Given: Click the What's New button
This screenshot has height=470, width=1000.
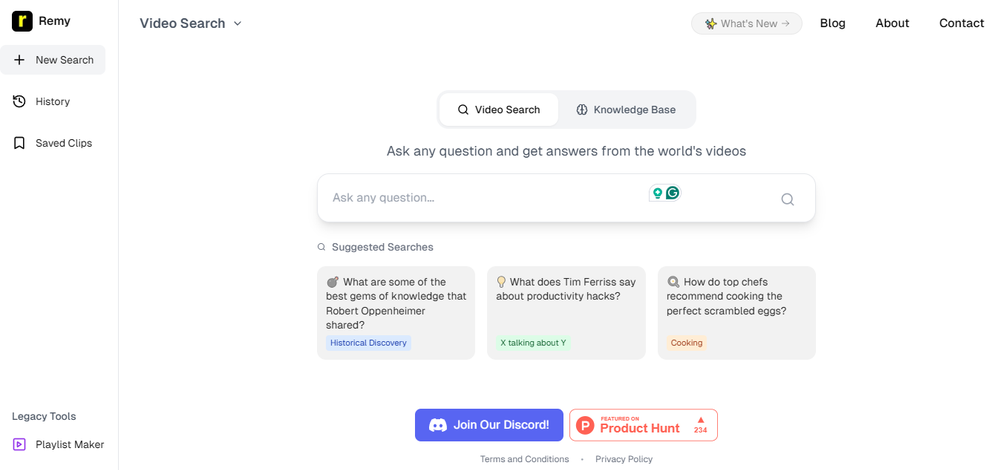Looking at the screenshot, I should 746,23.
